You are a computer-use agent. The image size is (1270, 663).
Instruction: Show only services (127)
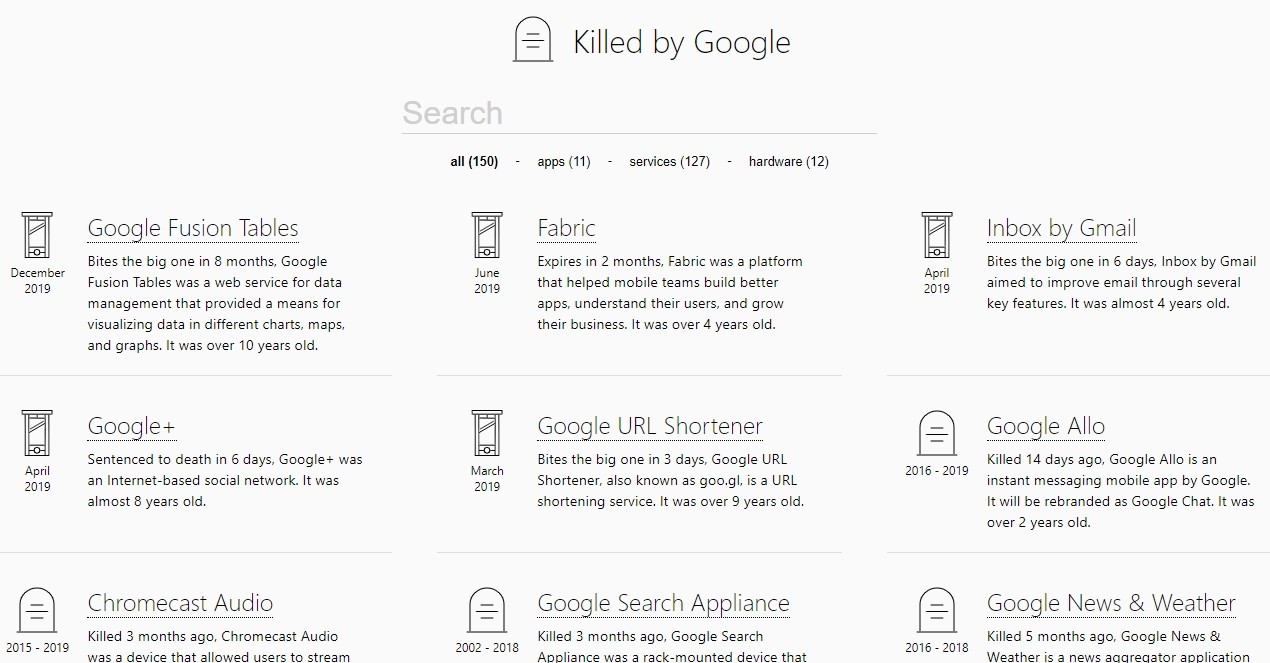670,162
